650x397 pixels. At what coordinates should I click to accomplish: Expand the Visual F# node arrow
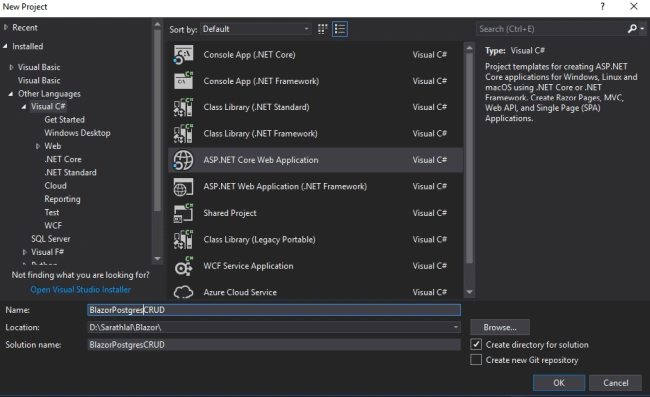coord(24,252)
